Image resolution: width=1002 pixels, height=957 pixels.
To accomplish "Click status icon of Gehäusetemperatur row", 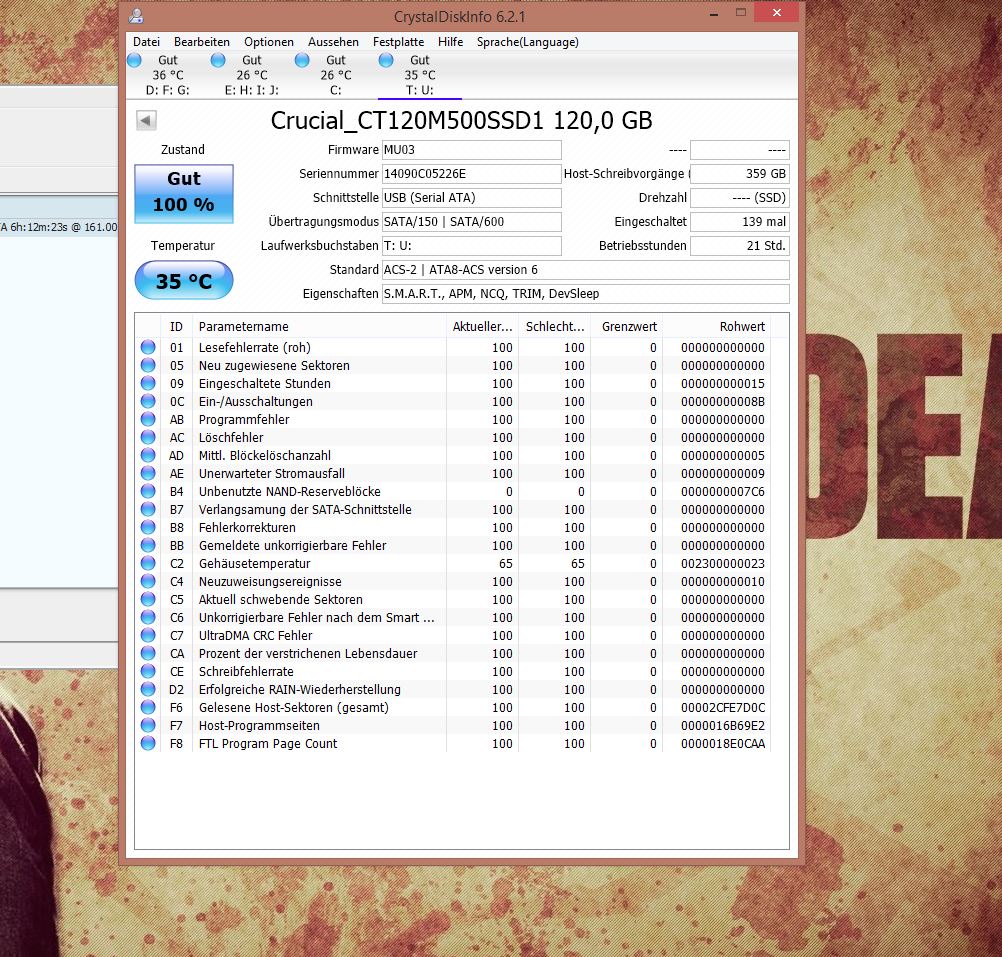I will pyautogui.click(x=148, y=563).
